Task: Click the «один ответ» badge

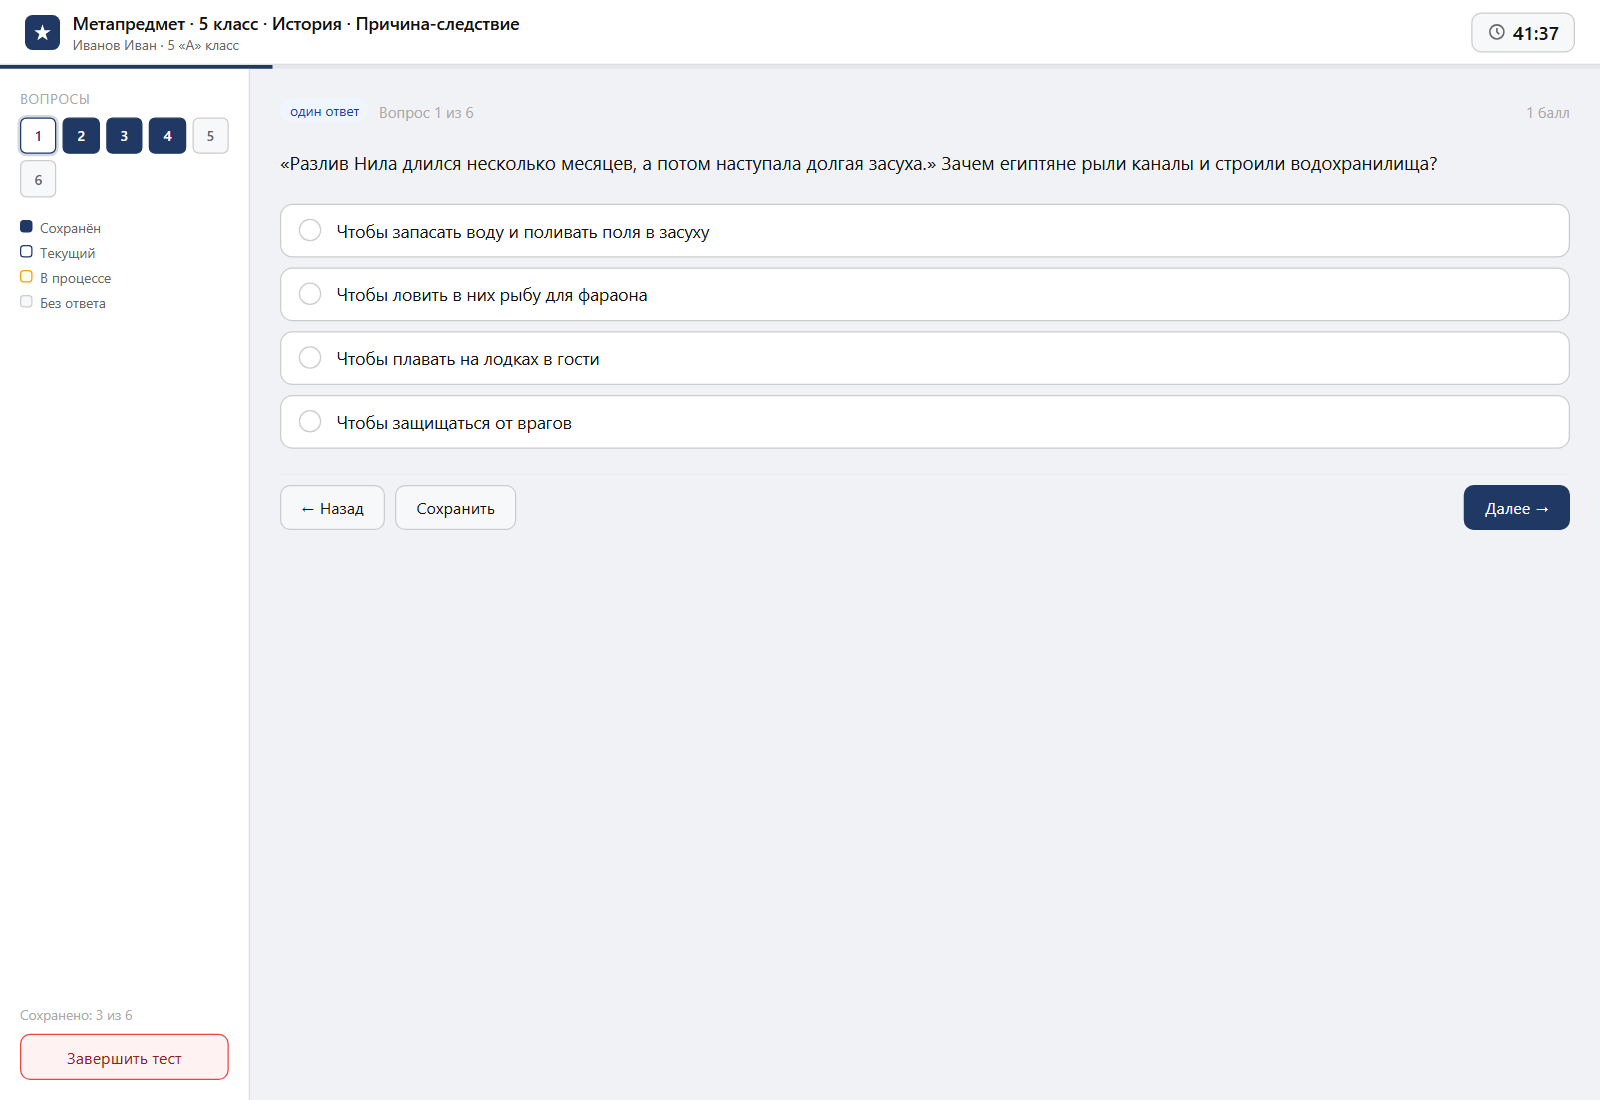Action: click(x=324, y=112)
